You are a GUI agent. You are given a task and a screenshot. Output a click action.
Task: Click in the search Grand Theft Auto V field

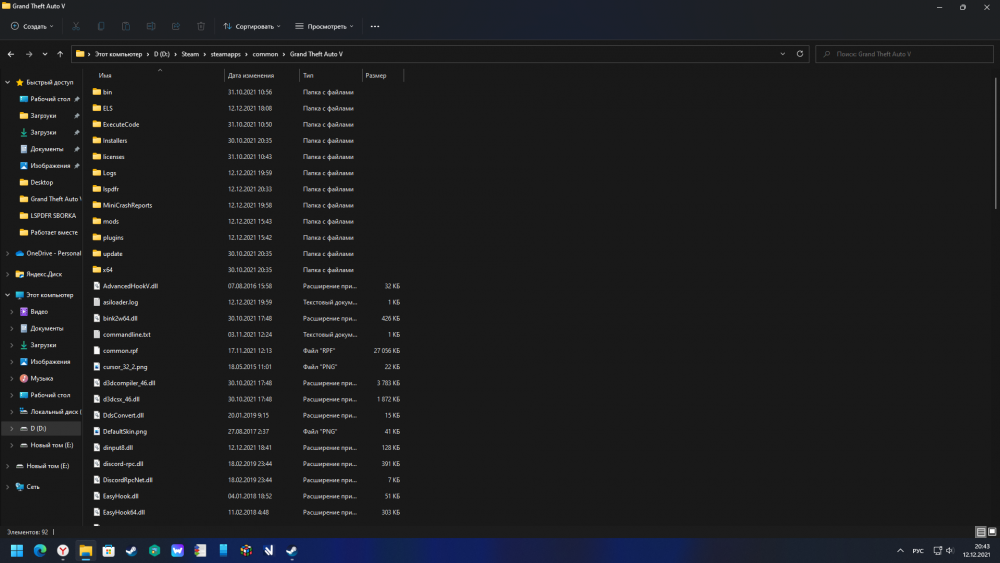[904, 54]
